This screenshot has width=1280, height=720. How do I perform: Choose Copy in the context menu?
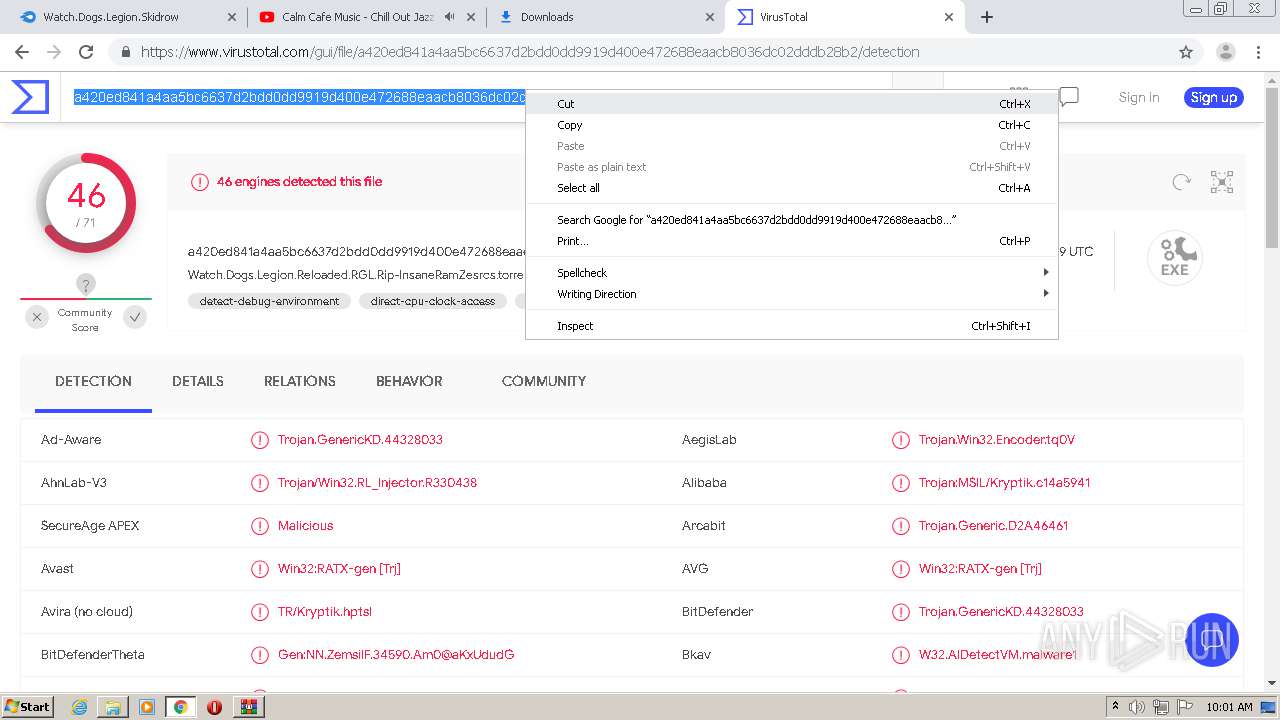(792, 125)
